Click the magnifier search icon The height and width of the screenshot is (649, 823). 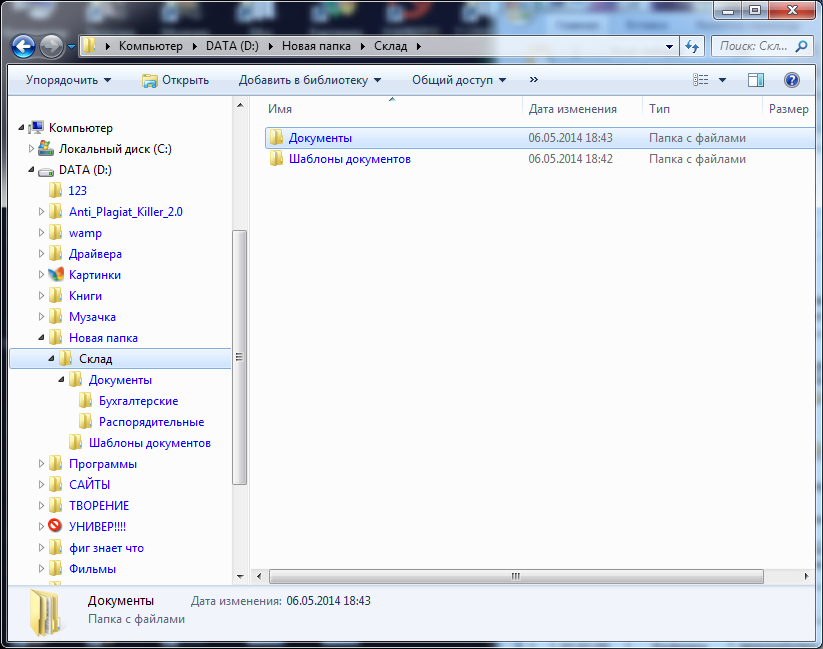pyautogui.click(x=801, y=46)
